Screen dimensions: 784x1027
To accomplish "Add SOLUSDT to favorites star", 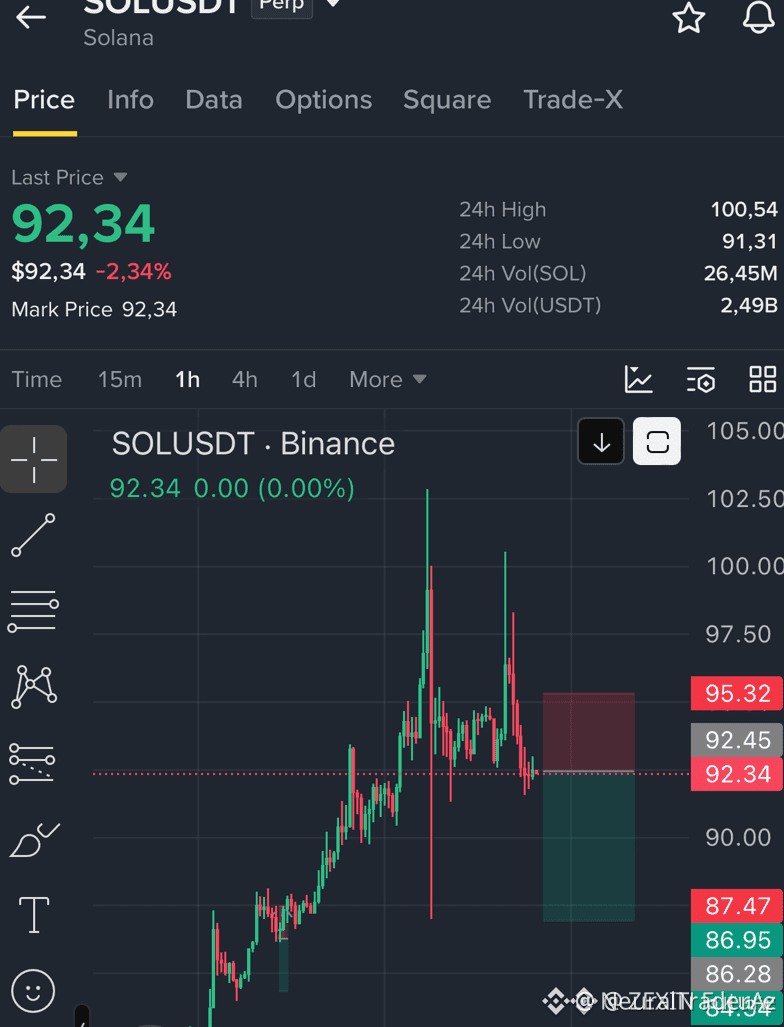I will (x=688, y=18).
